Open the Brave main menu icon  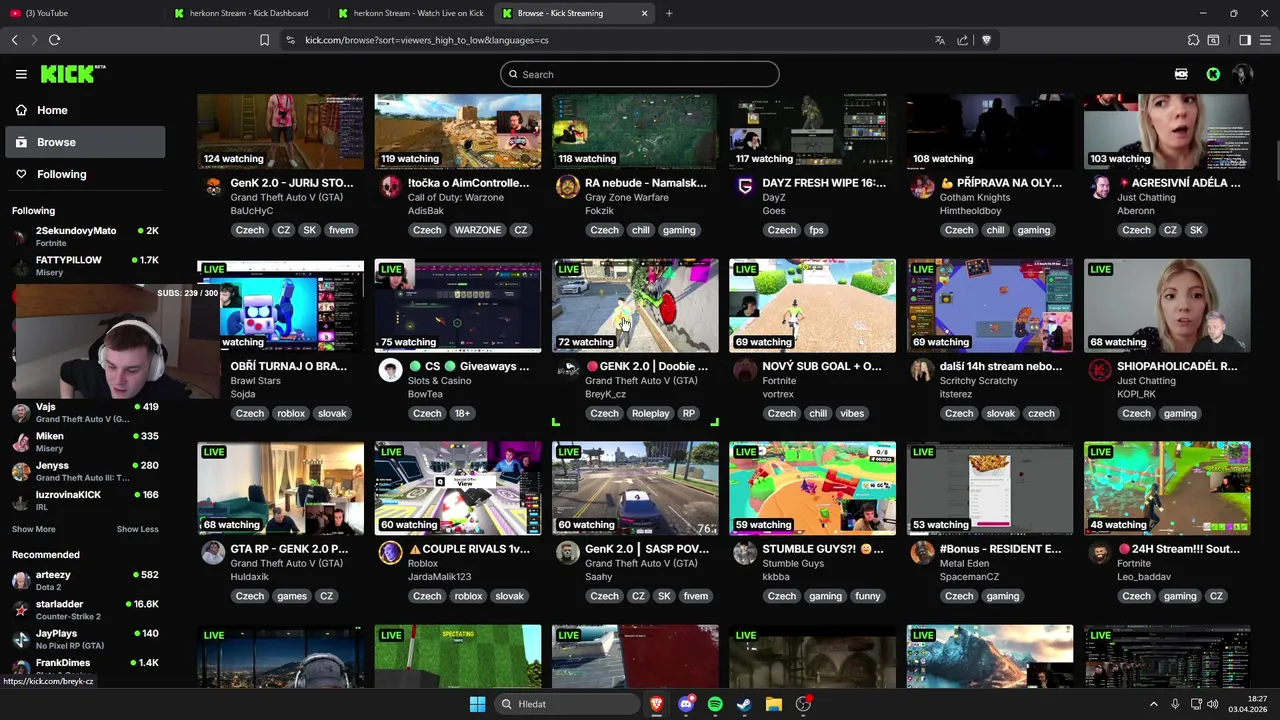click(1266, 40)
